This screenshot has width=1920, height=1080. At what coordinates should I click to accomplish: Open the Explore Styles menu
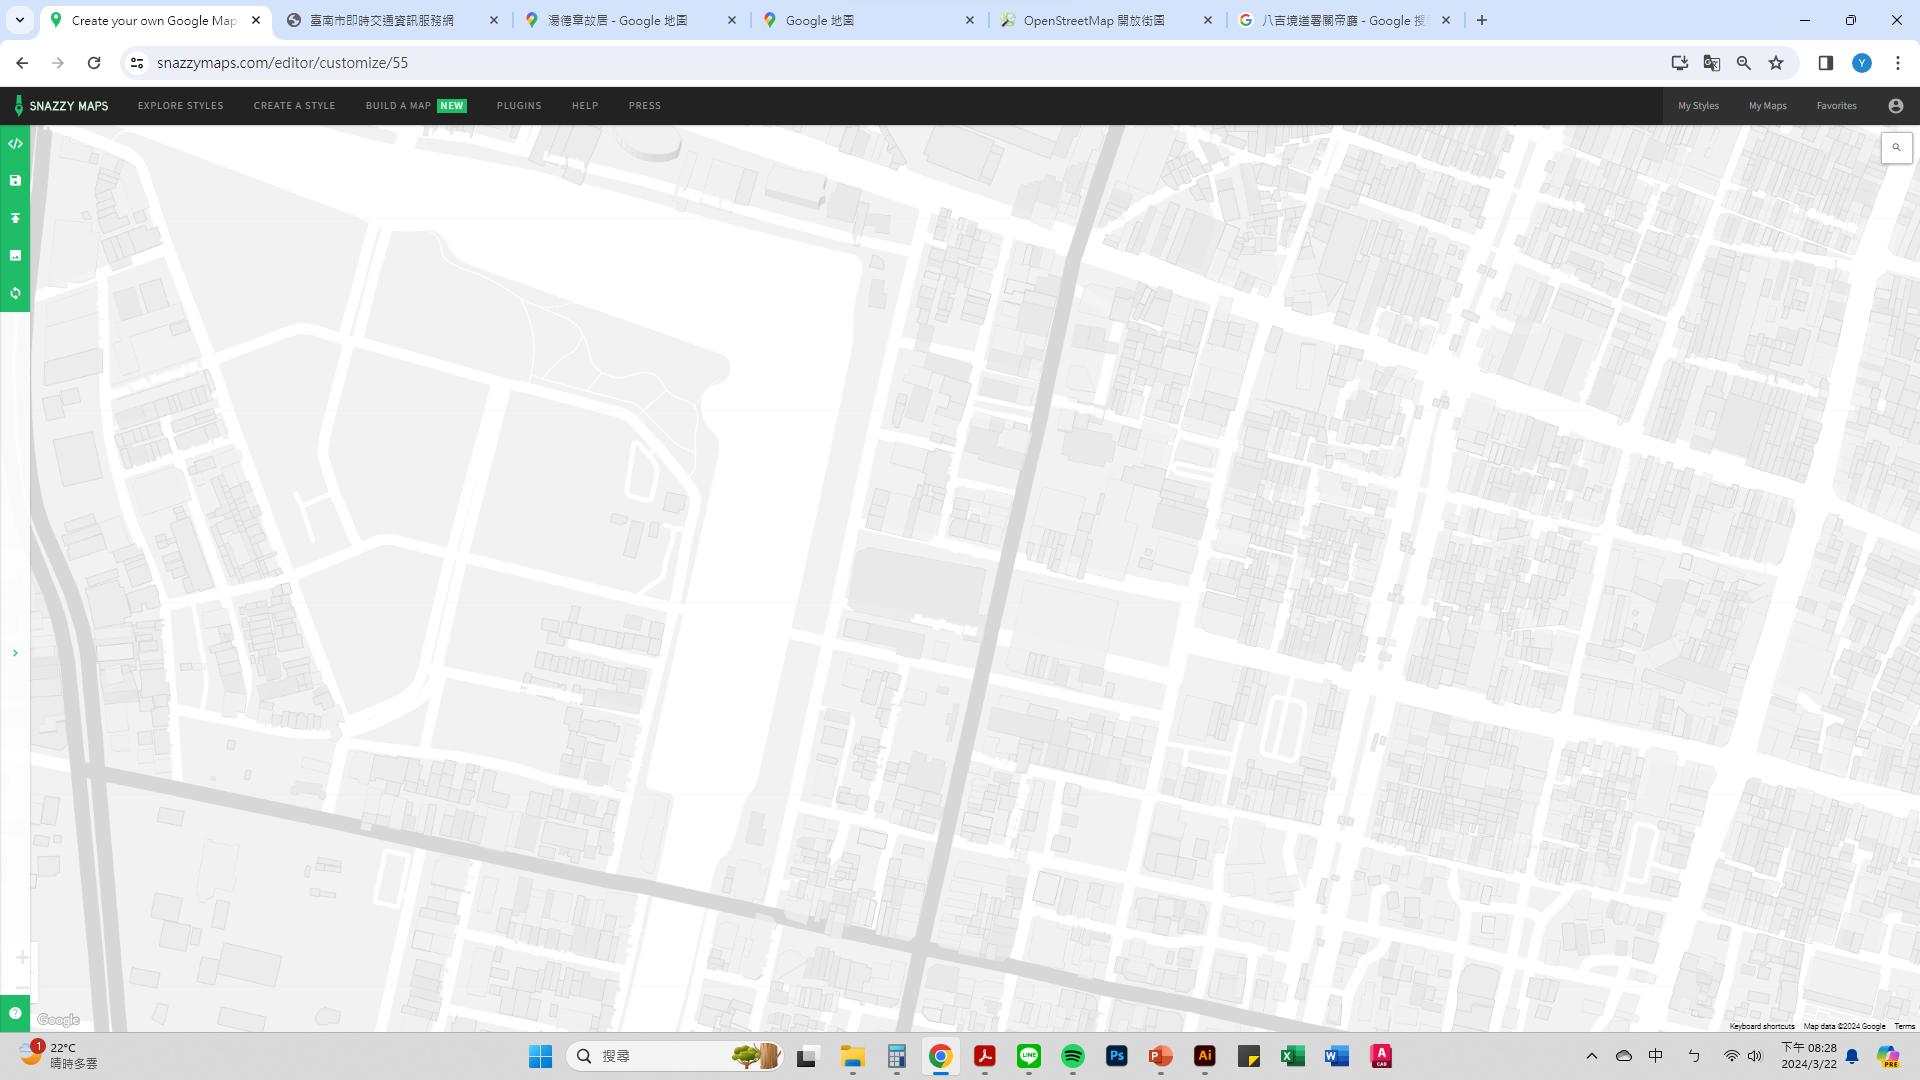pos(180,106)
